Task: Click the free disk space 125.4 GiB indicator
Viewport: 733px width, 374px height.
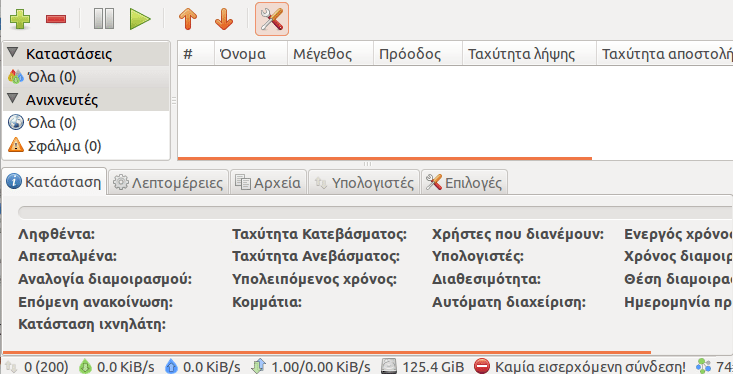Action: [423, 367]
